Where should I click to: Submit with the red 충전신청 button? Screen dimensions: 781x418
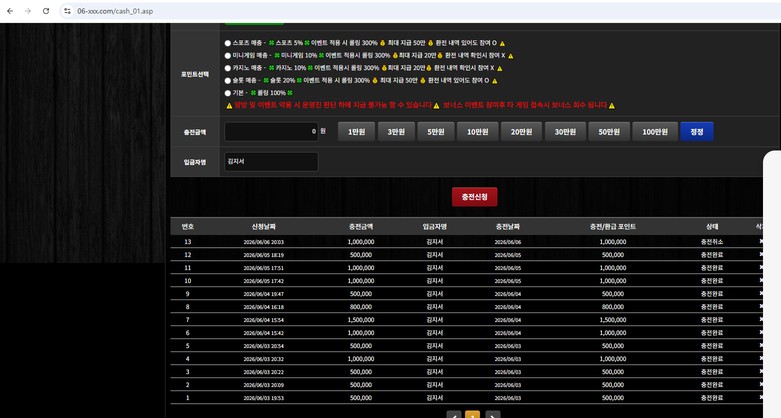pos(474,197)
